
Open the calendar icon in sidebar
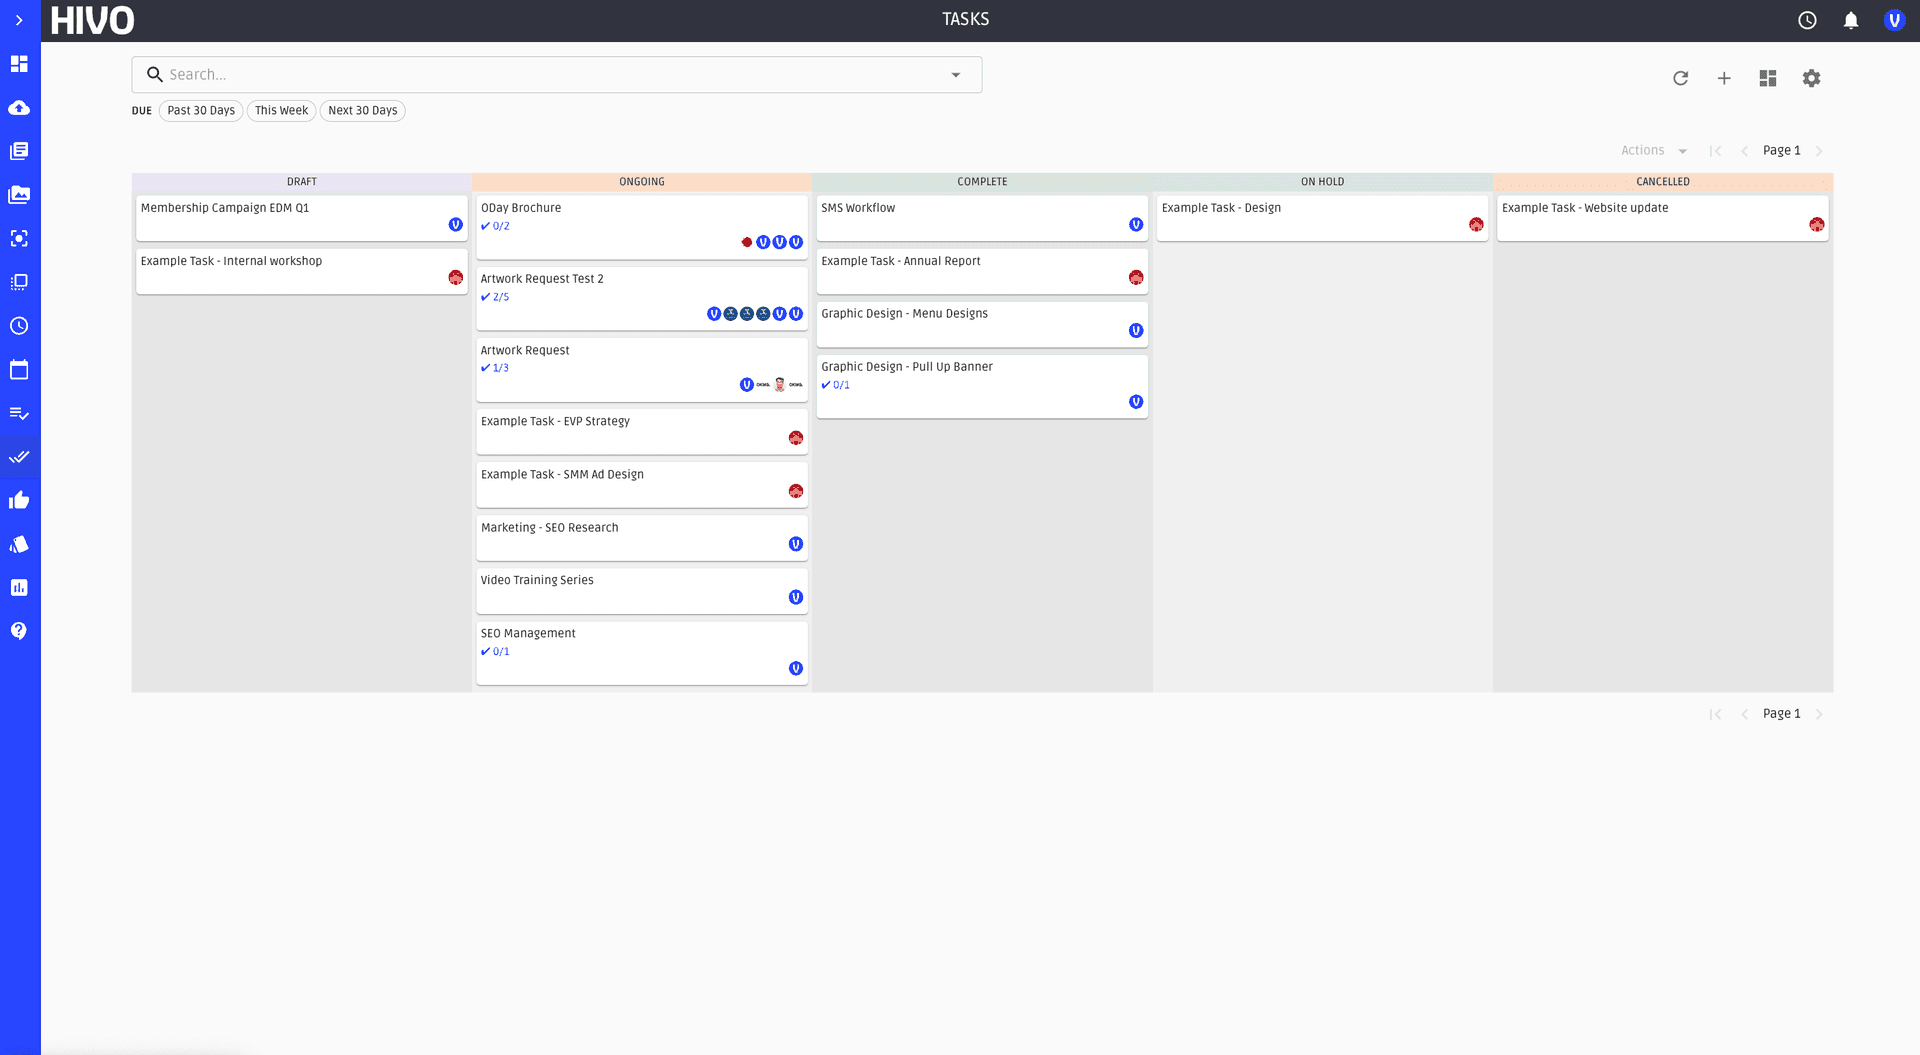[19, 369]
